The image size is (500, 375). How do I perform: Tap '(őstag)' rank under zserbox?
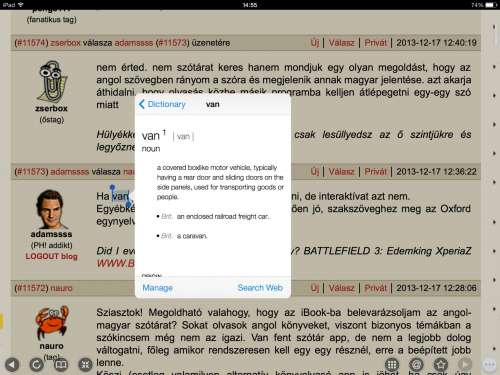click(52, 120)
